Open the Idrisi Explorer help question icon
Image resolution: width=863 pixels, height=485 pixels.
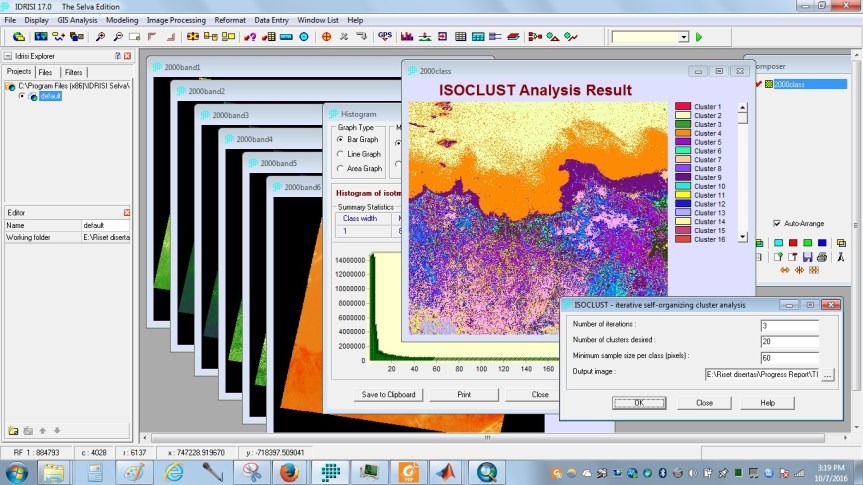pyautogui.click(x=117, y=56)
